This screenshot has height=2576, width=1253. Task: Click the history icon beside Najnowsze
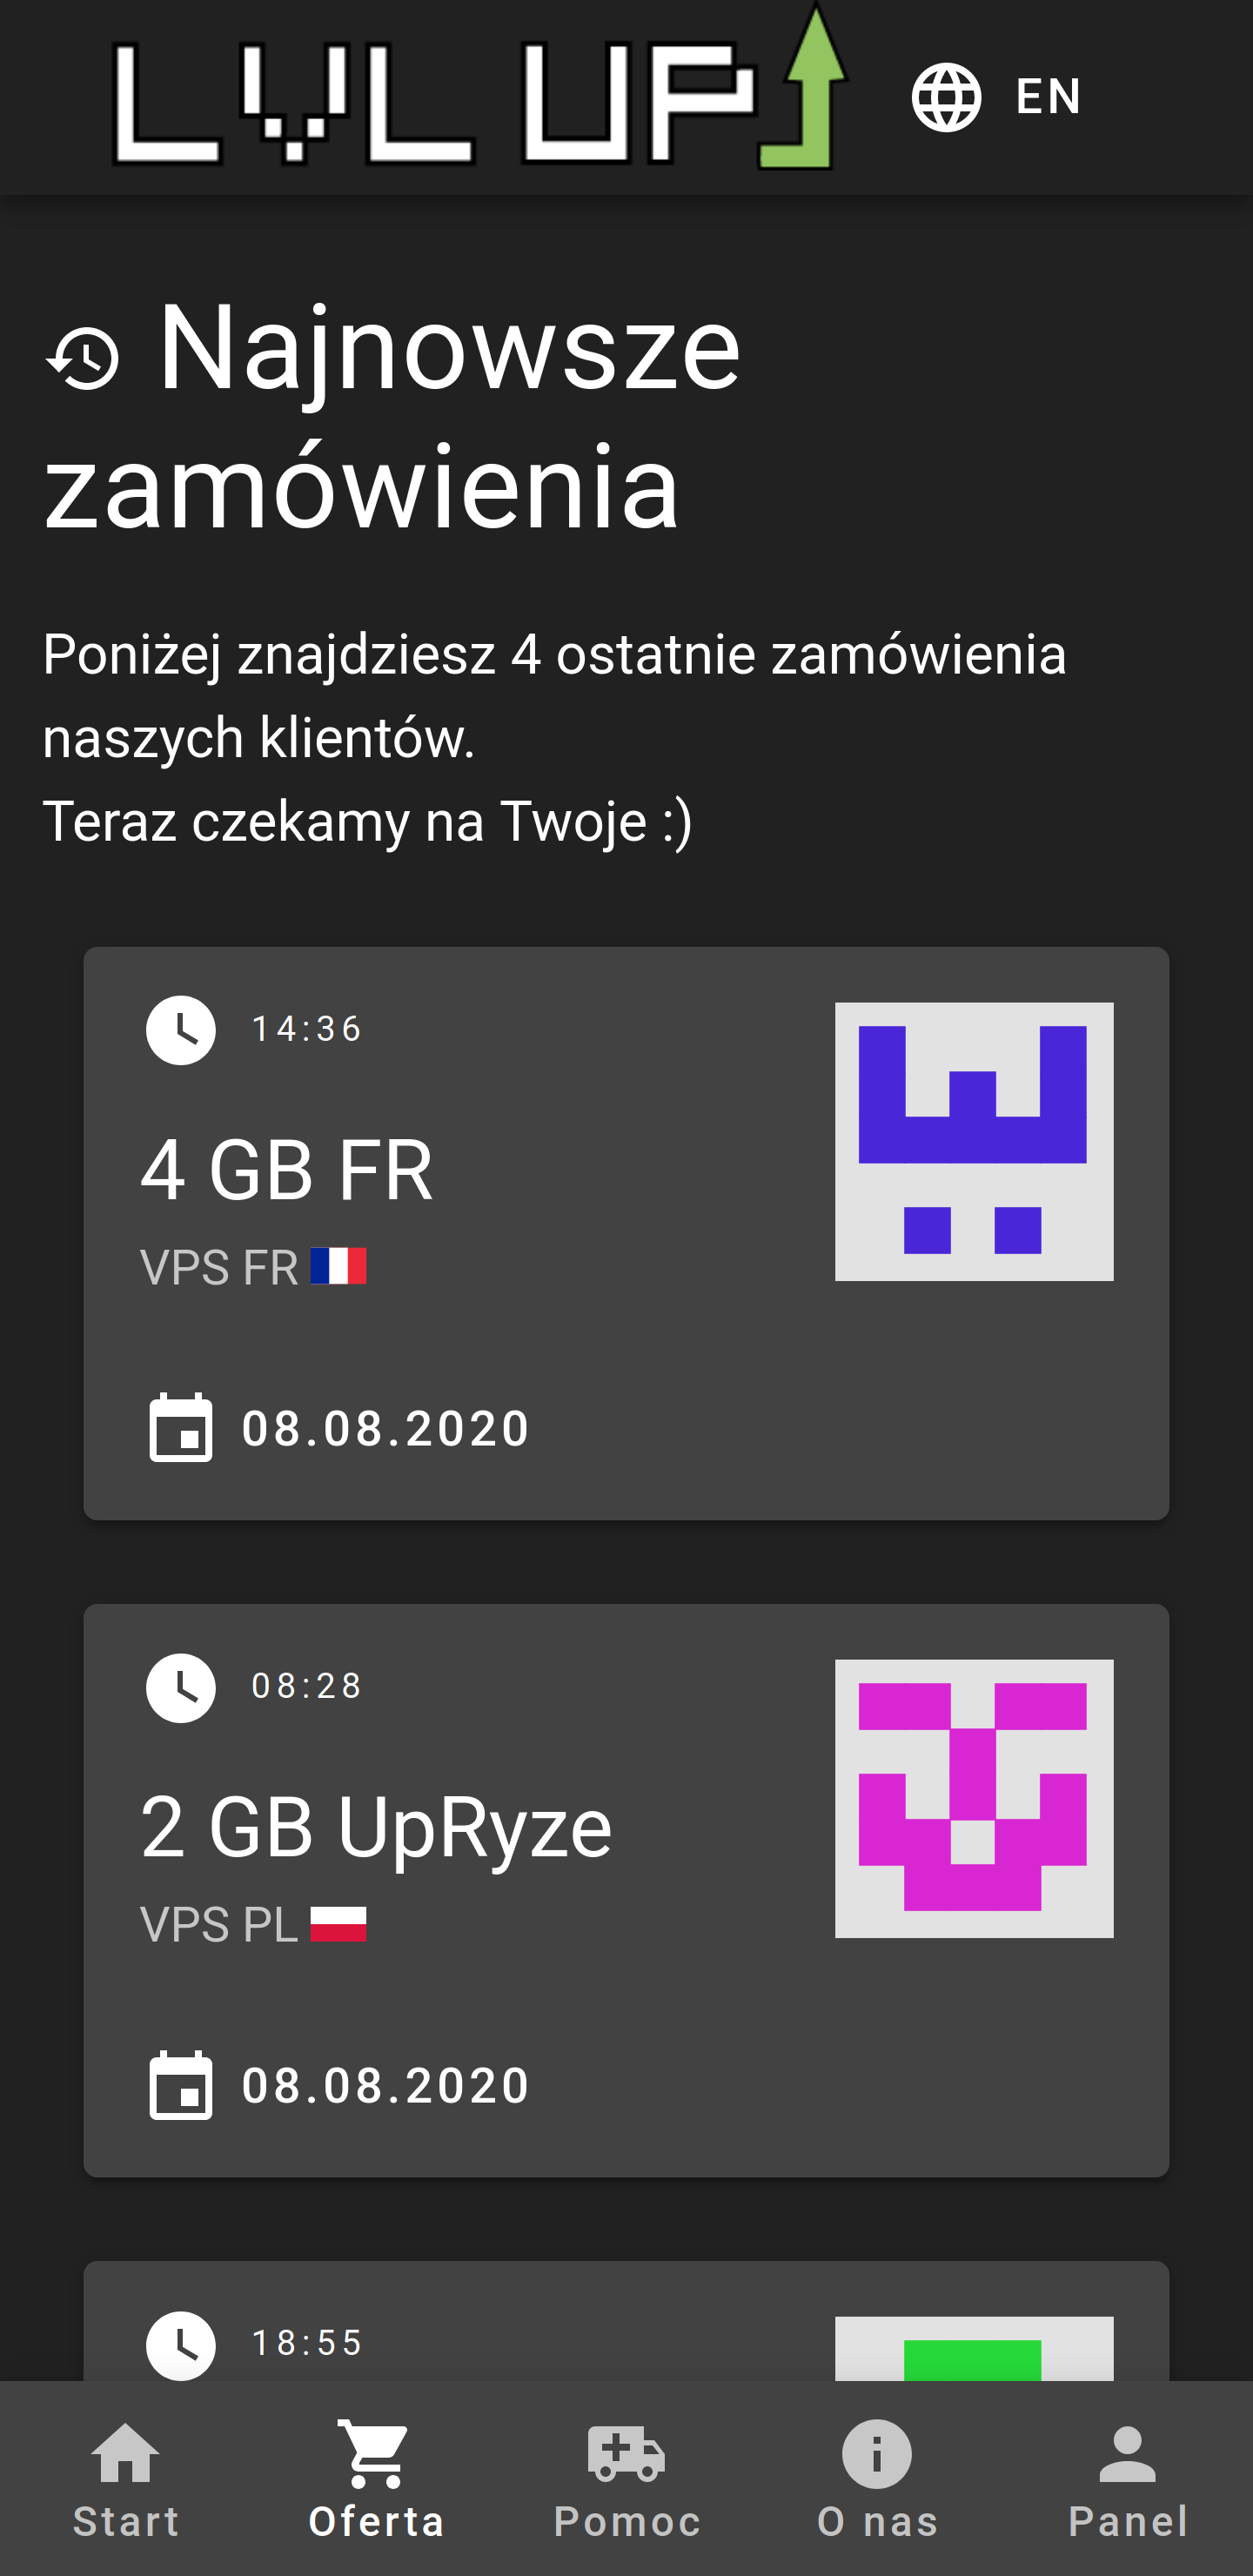point(84,358)
